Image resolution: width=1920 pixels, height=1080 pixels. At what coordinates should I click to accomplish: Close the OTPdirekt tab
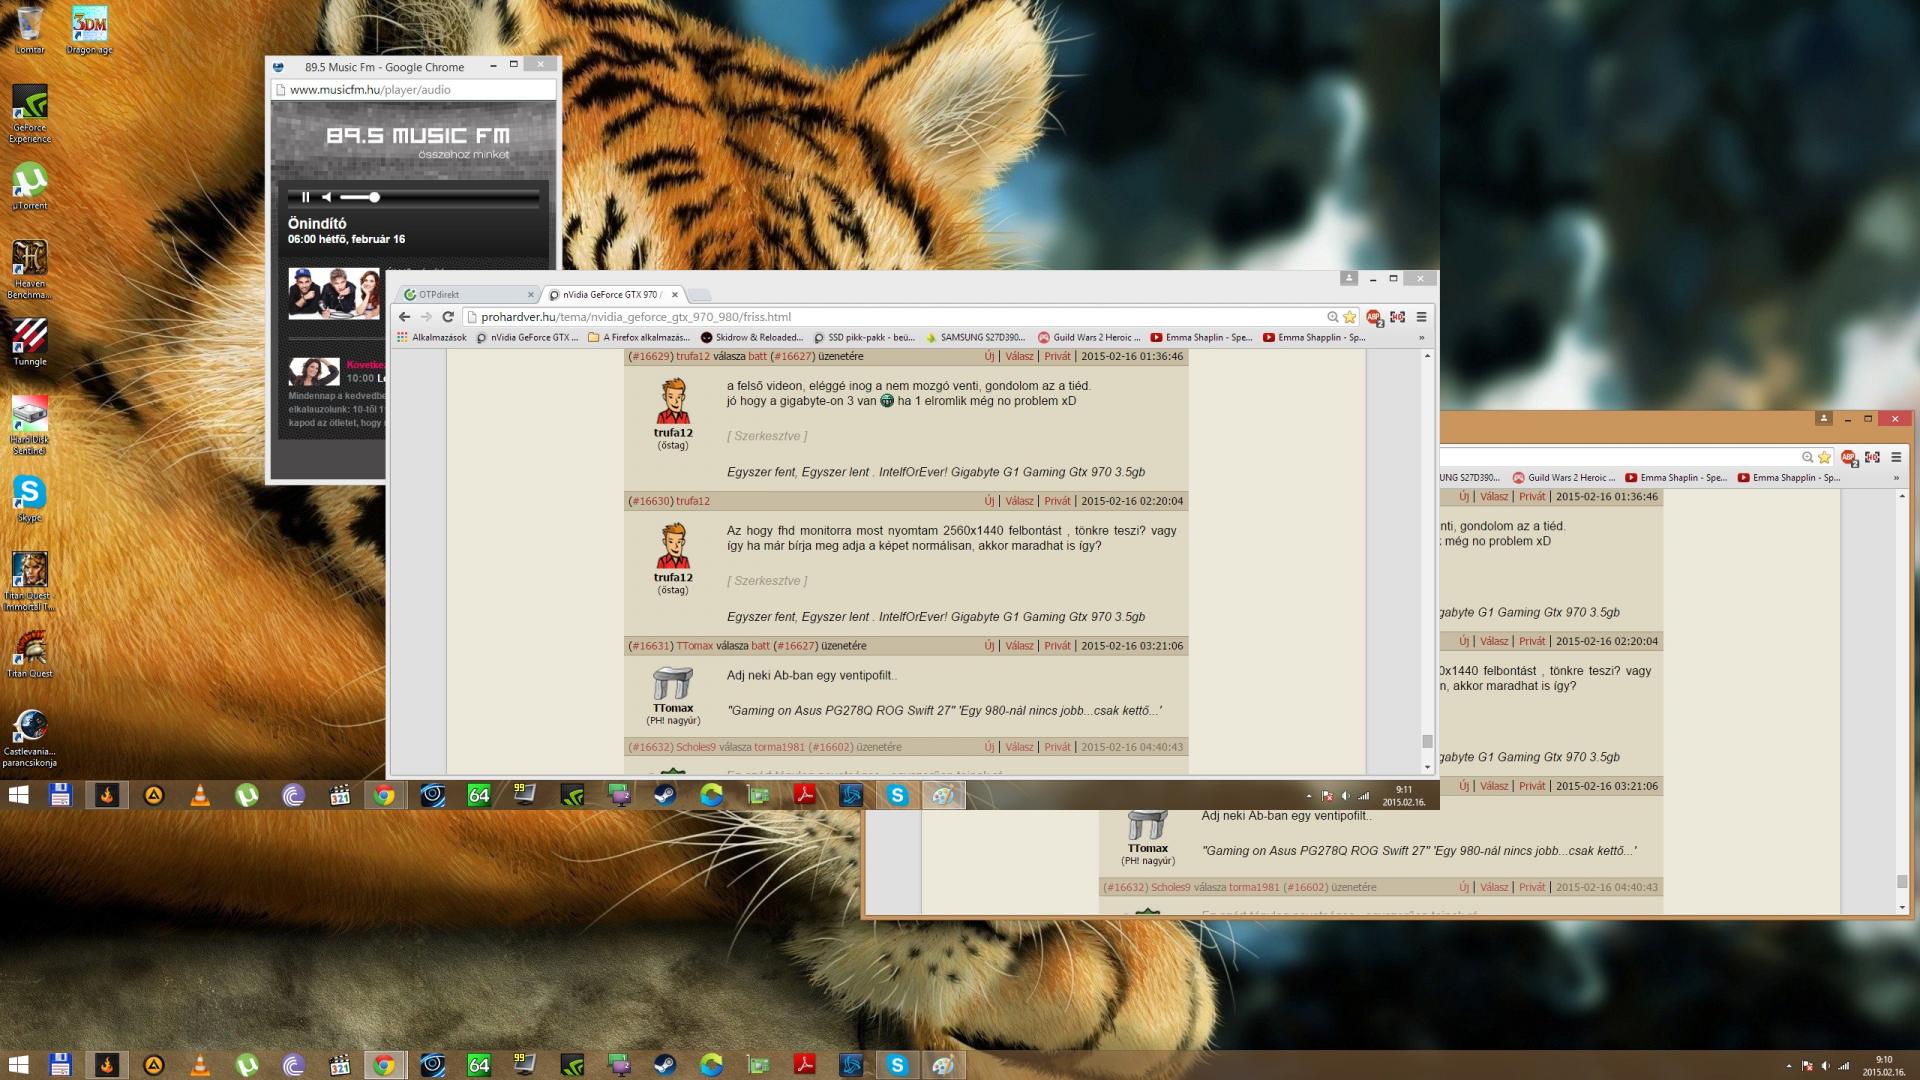[530, 295]
